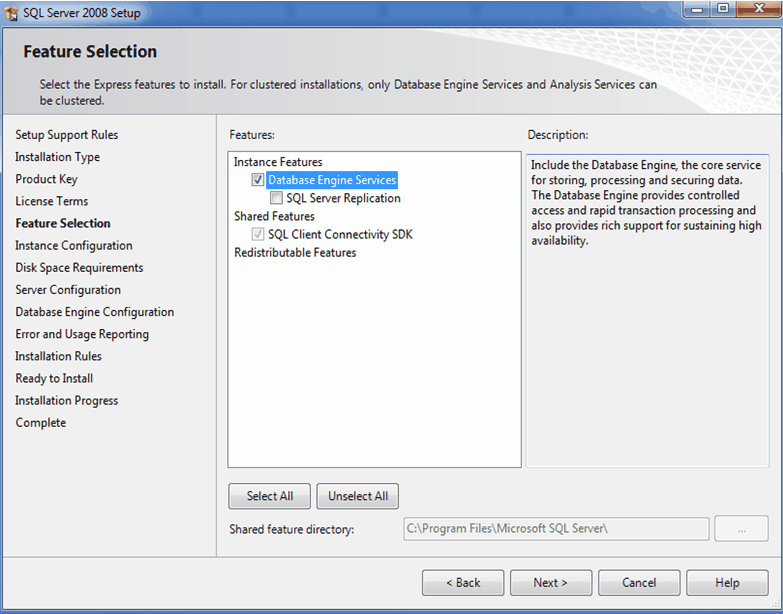This screenshot has width=783, height=614.
Task: Click Product Key step
Action: point(46,179)
